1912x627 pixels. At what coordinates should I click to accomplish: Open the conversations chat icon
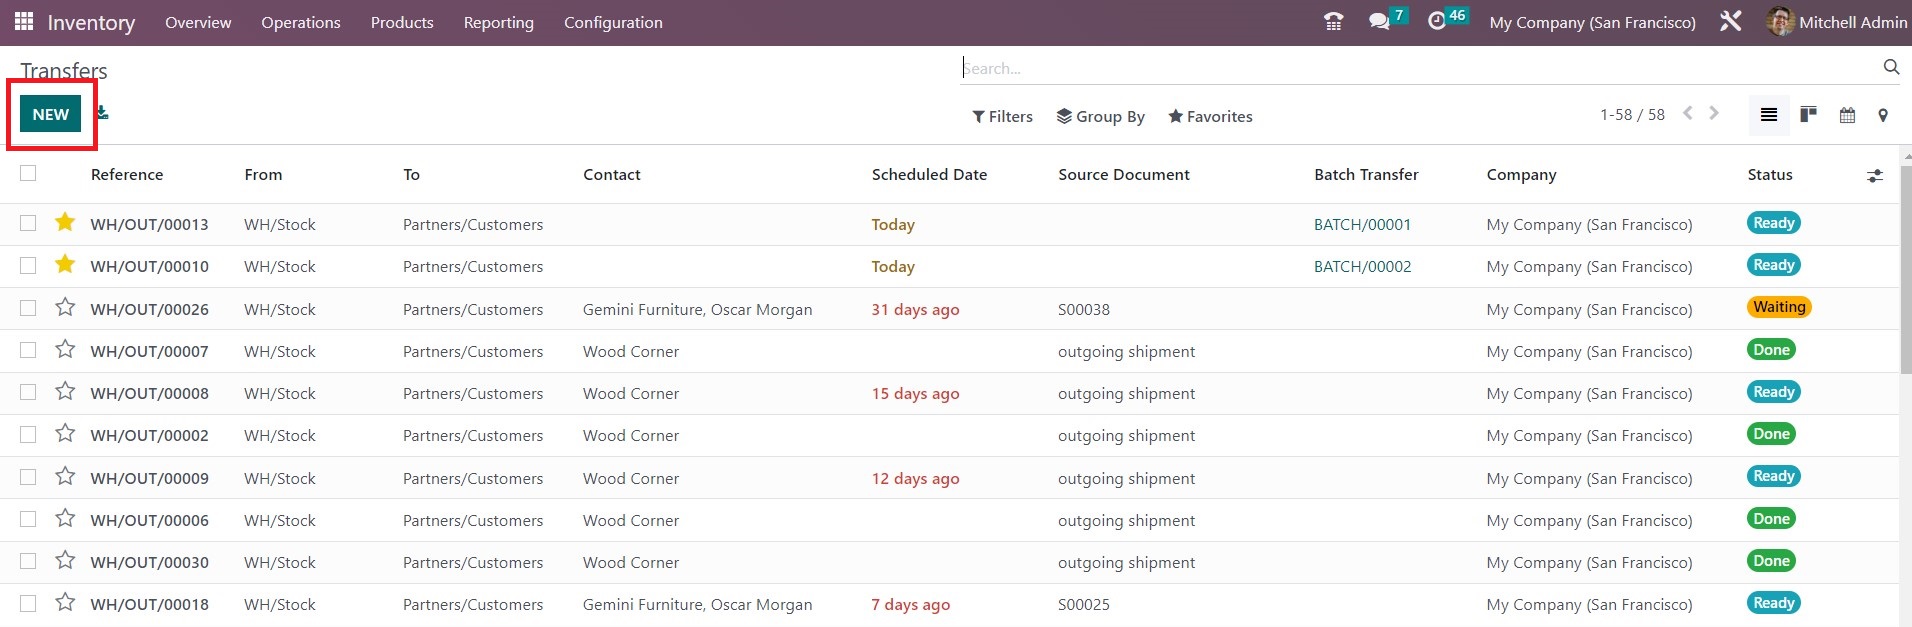coord(1379,21)
